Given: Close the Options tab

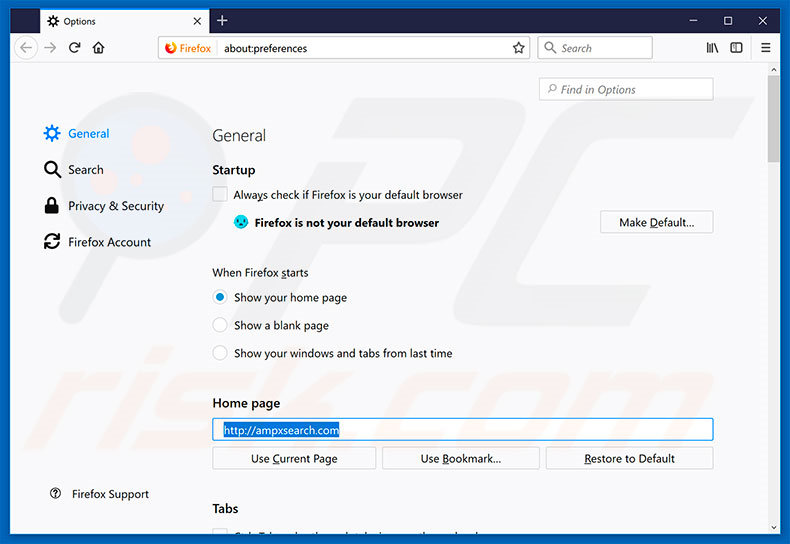Looking at the screenshot, I should click(x=197, y=21).
